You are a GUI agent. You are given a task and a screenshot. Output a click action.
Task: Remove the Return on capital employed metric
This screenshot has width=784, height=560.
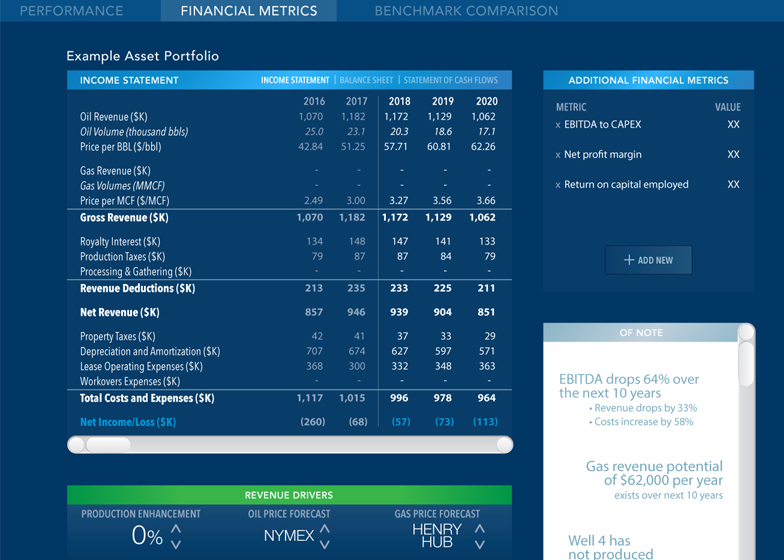558,185
